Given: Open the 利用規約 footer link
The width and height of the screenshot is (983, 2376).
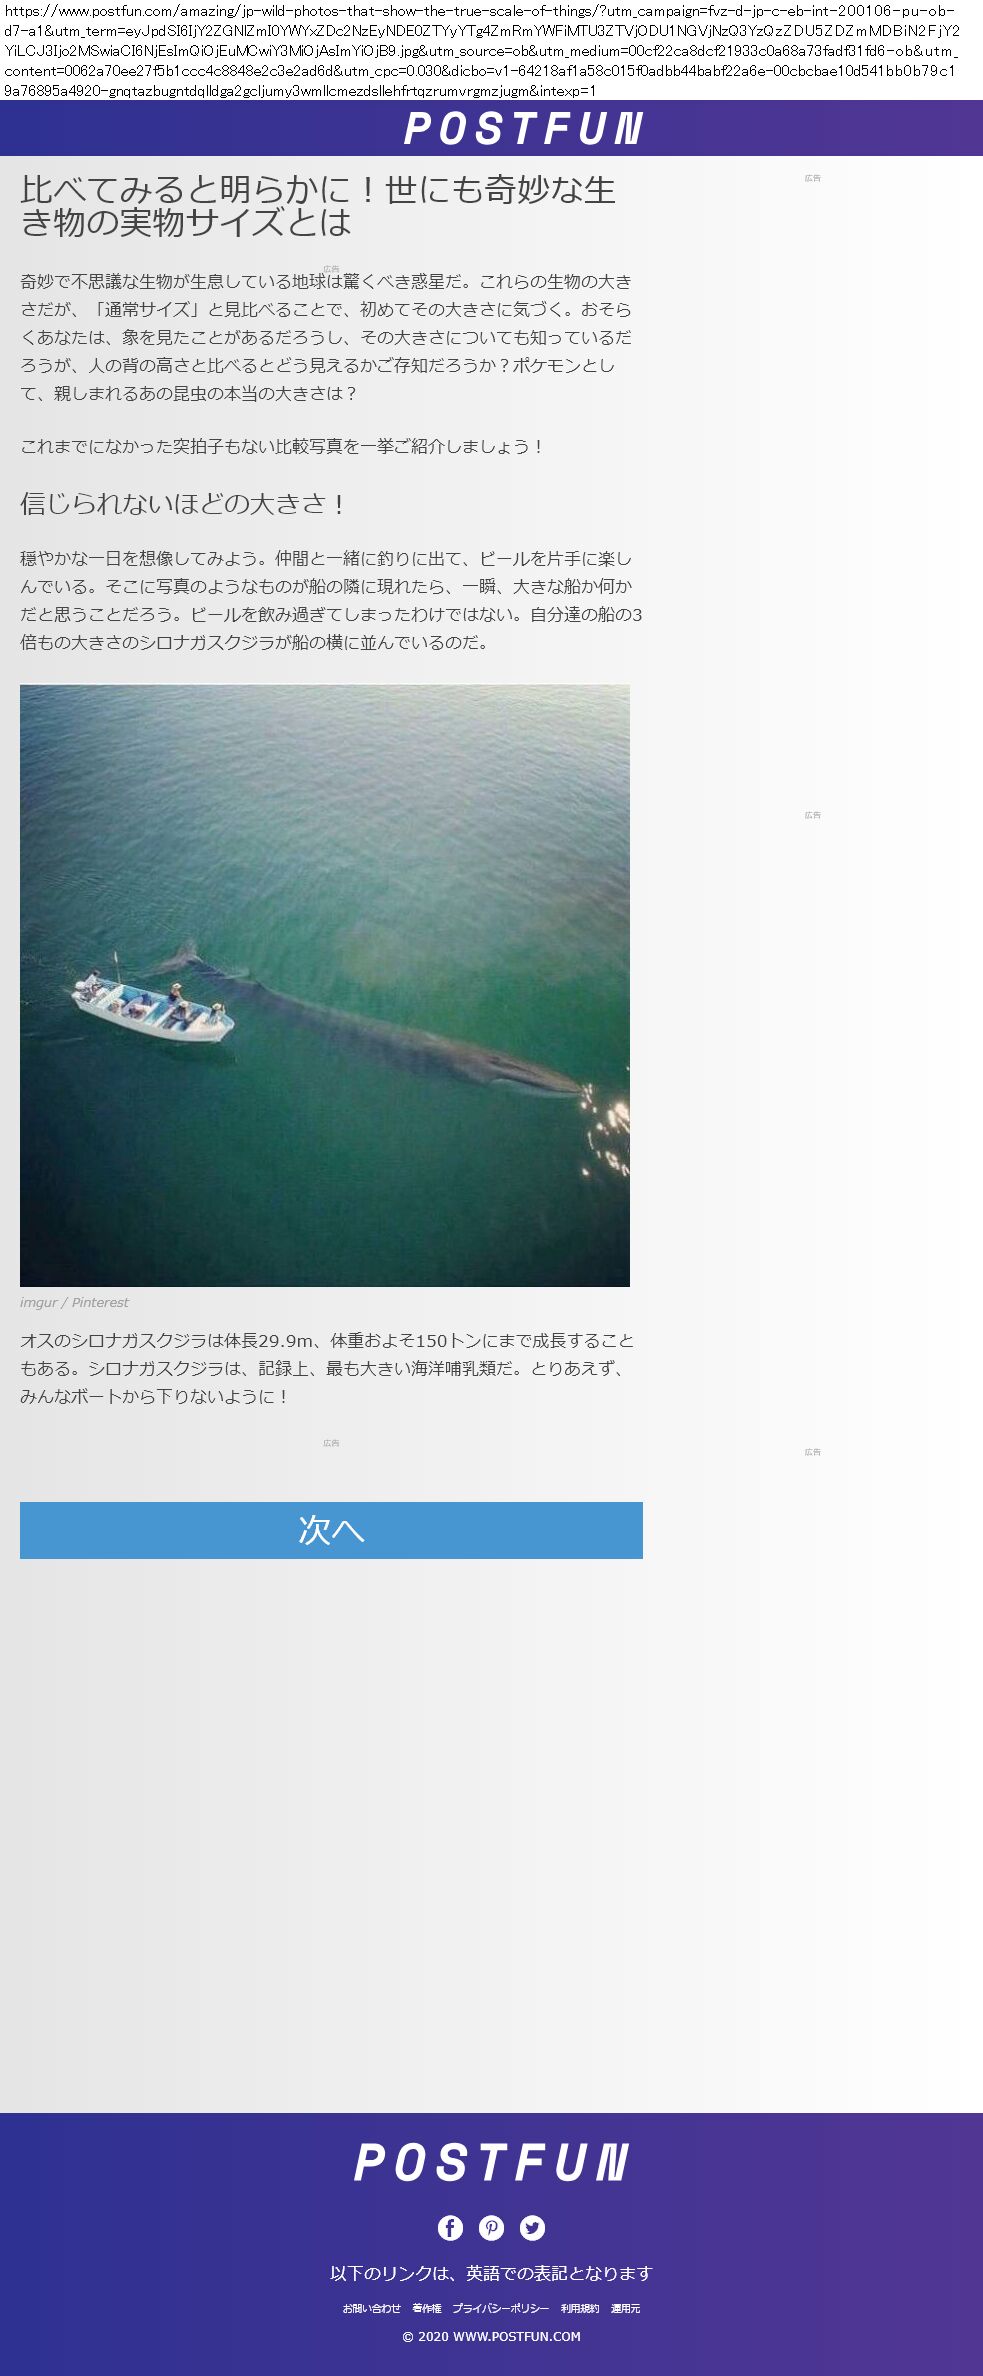Looking at the screenshot, I should (x=580, y=2308).
